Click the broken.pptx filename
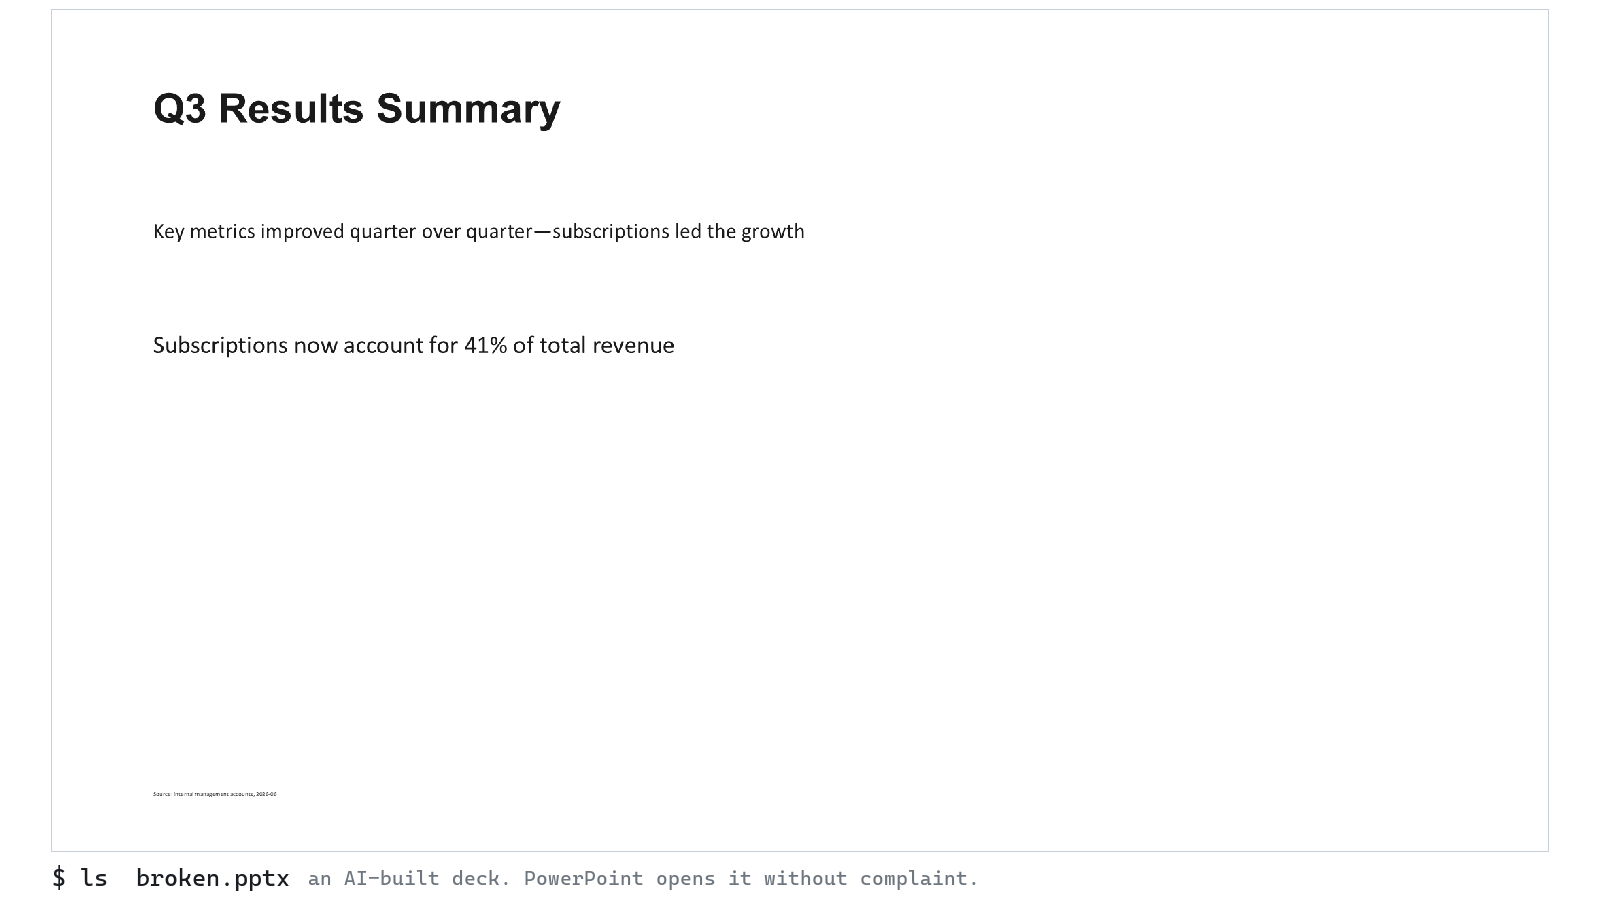 (212, 878)
